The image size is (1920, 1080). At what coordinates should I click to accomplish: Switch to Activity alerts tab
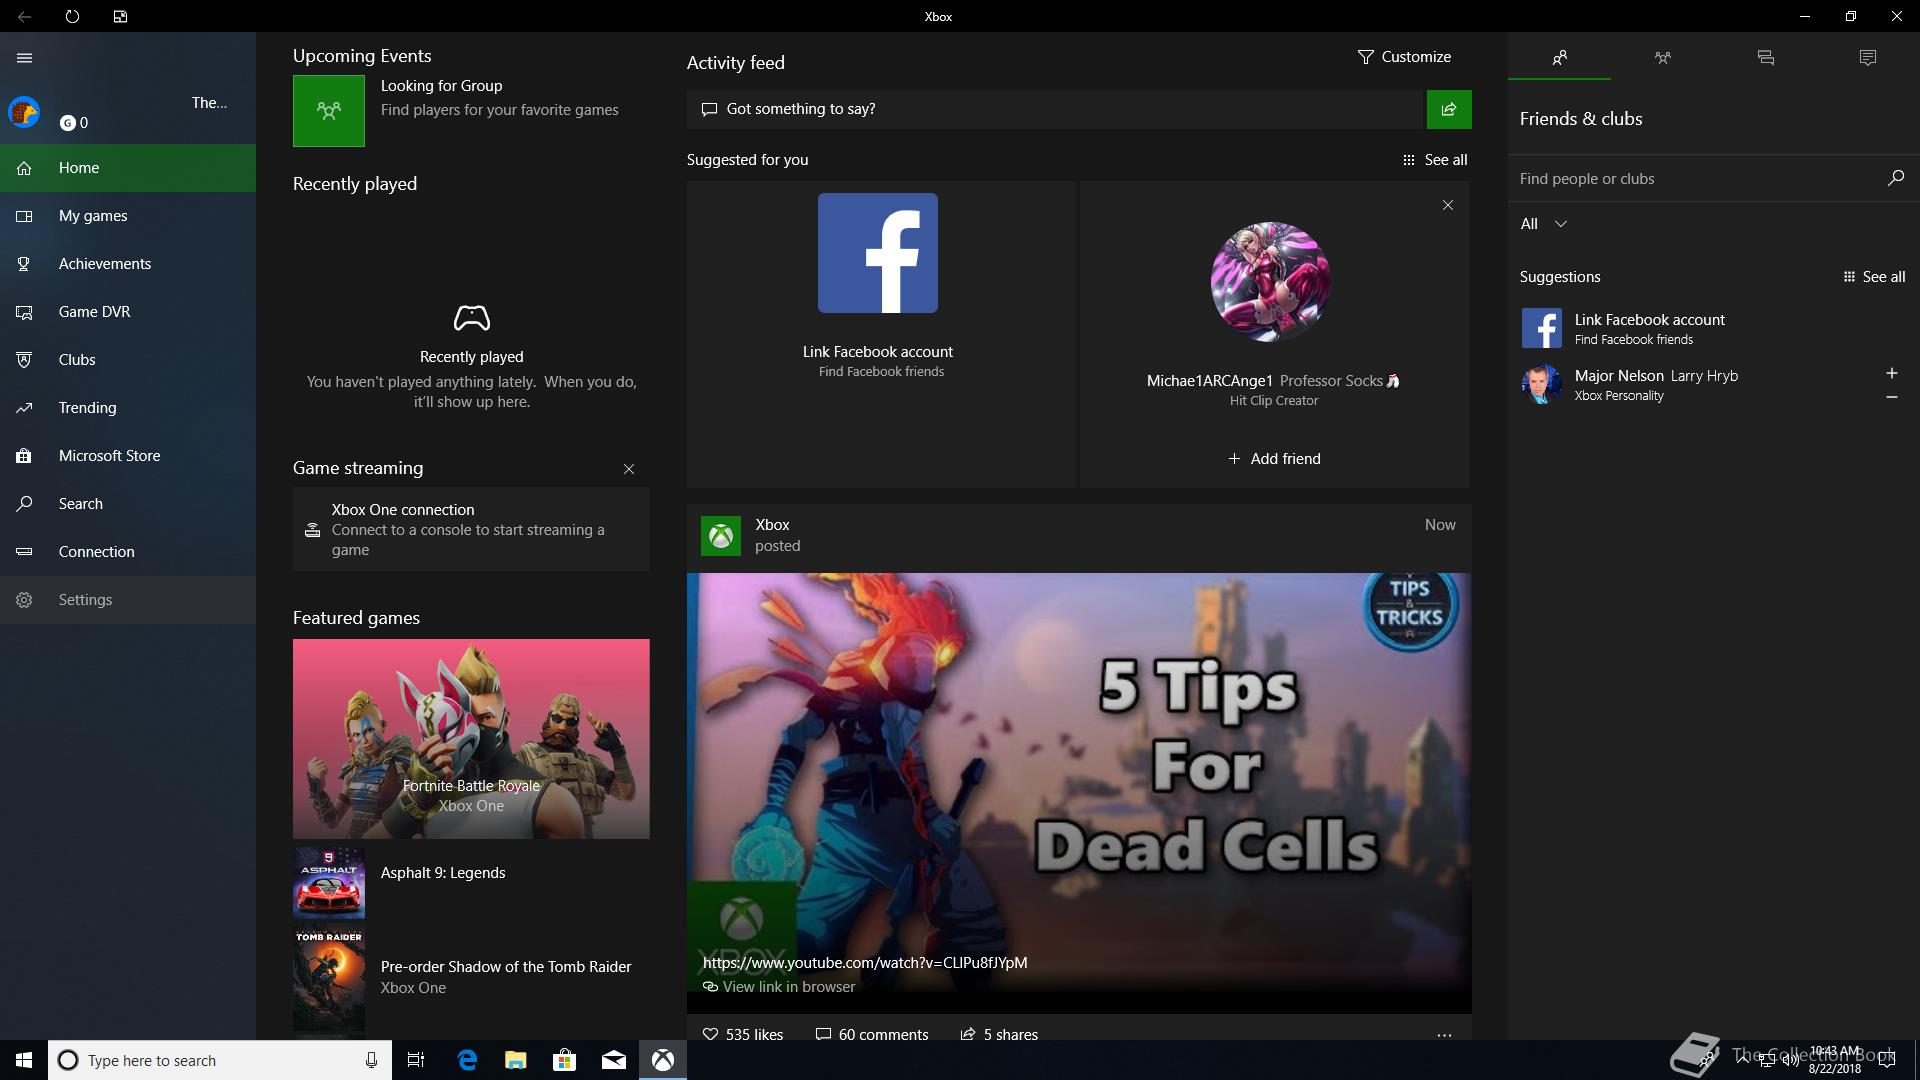[x=1868, y=58]
